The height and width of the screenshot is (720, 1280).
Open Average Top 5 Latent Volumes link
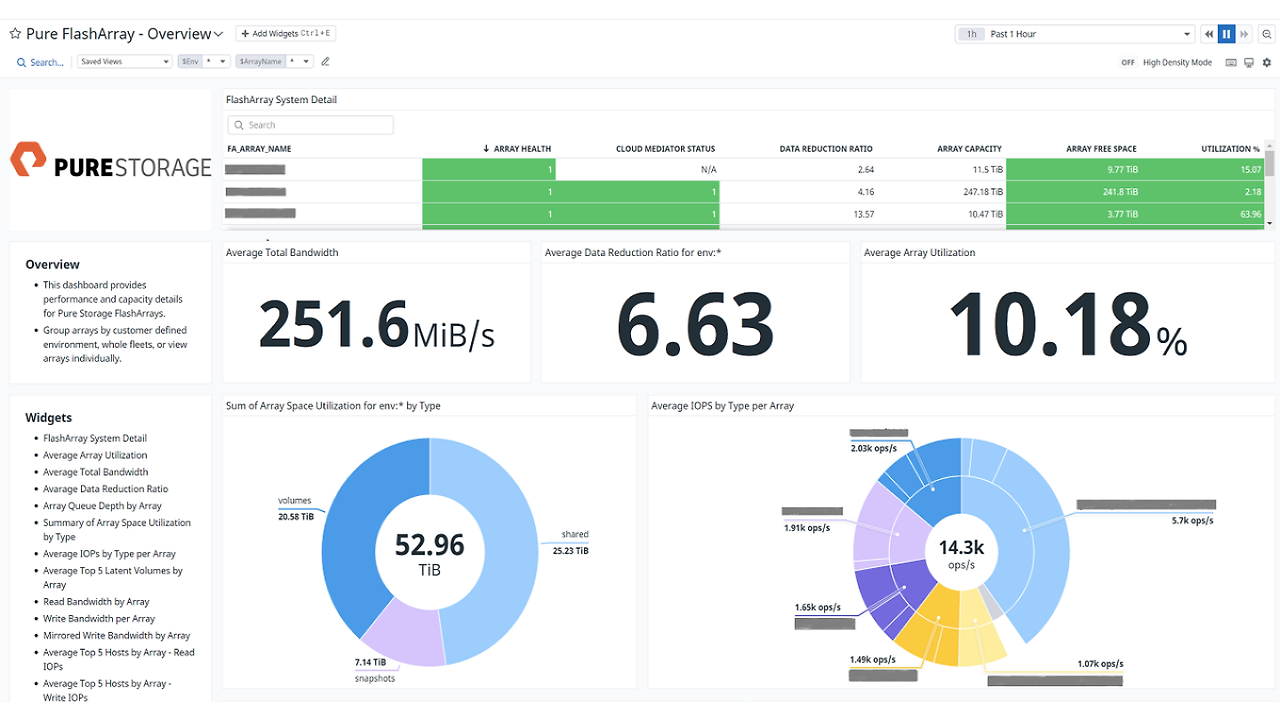[113, 578]
